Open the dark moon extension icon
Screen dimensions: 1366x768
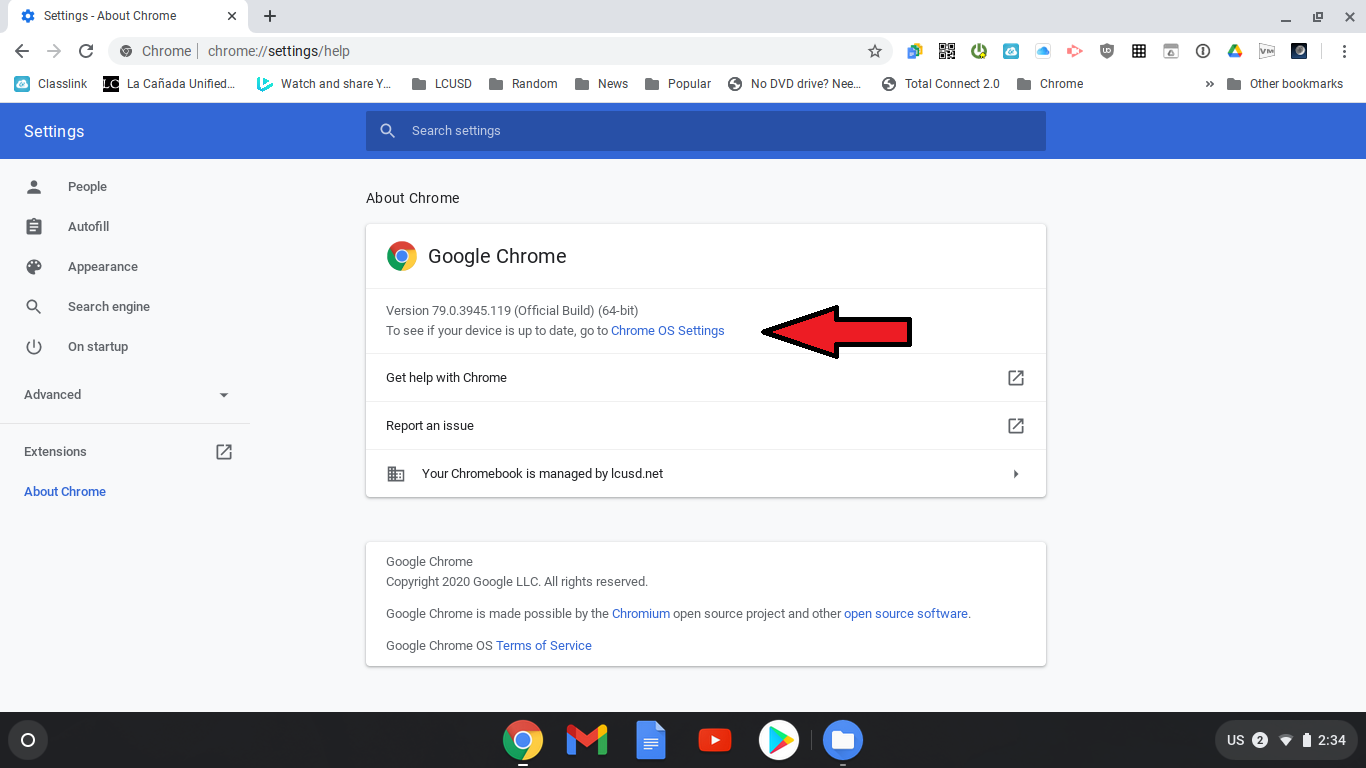click(x=1298, y=51)
